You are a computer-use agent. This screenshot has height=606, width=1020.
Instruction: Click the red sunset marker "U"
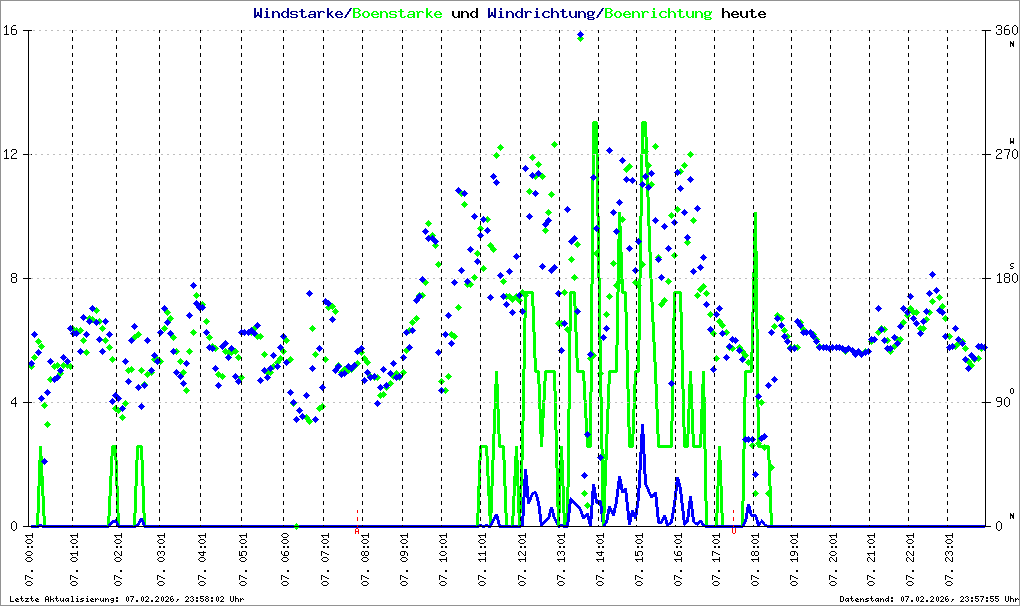(x=734, y=531)
